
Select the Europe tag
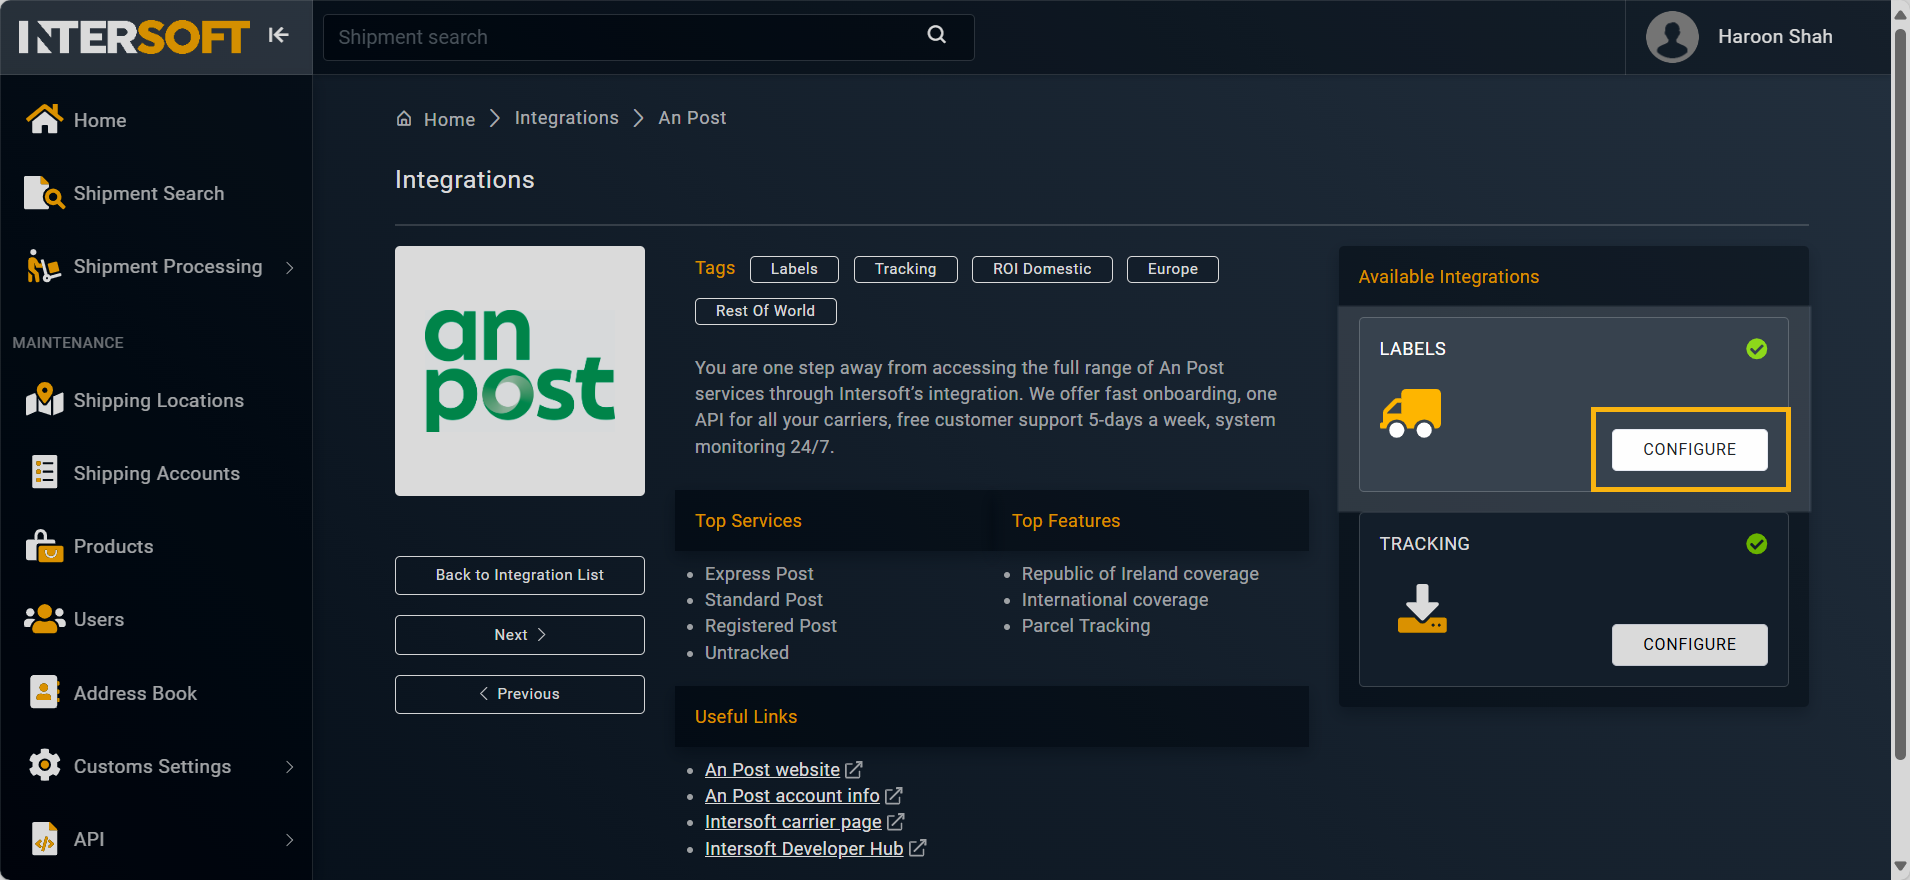[1172, 269]
